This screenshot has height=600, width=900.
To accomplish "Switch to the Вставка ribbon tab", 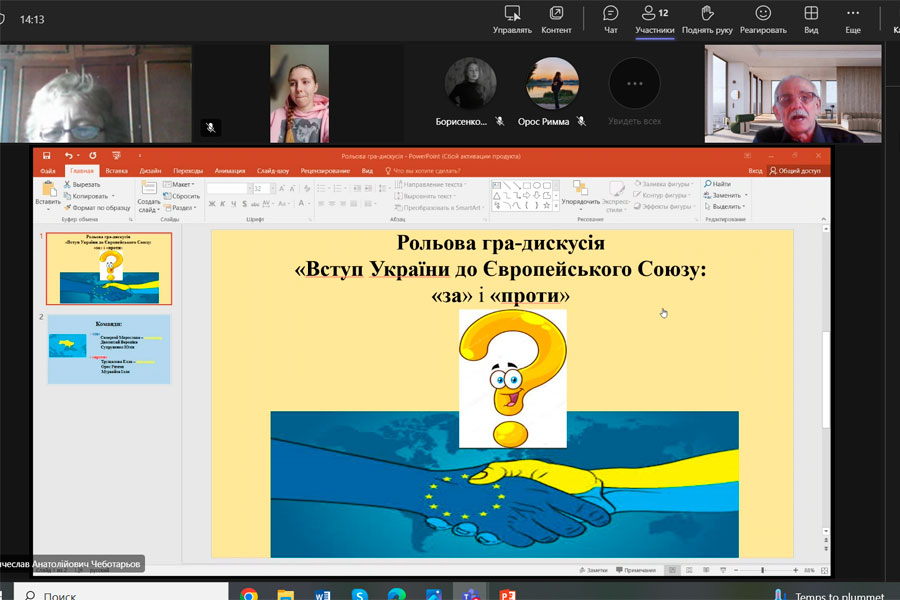I will (117, 171).
